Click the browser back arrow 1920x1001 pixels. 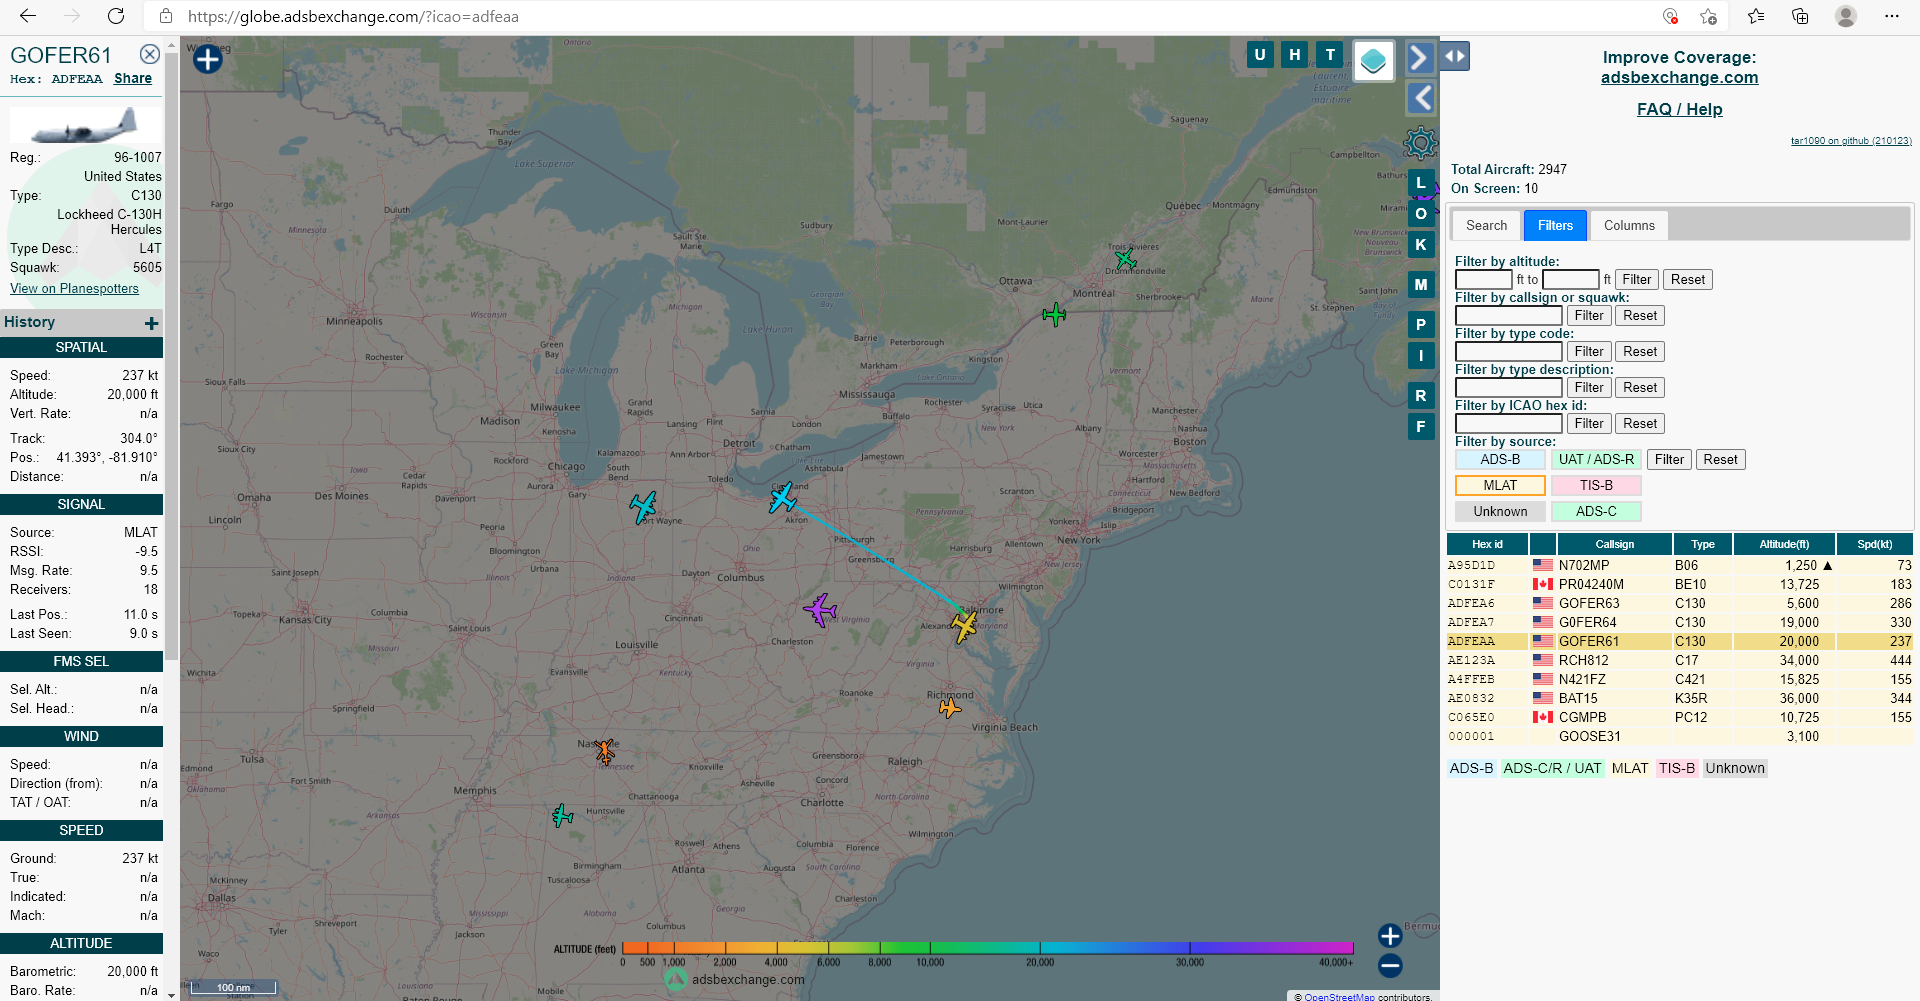(28, 16)
